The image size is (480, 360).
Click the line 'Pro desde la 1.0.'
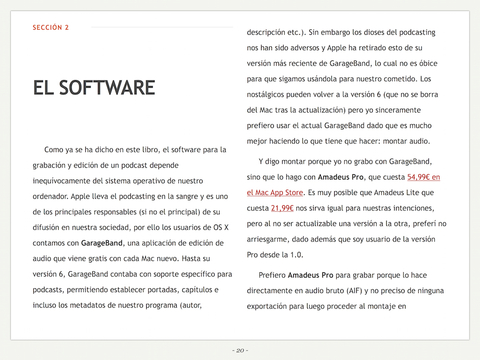pos(275,255)
